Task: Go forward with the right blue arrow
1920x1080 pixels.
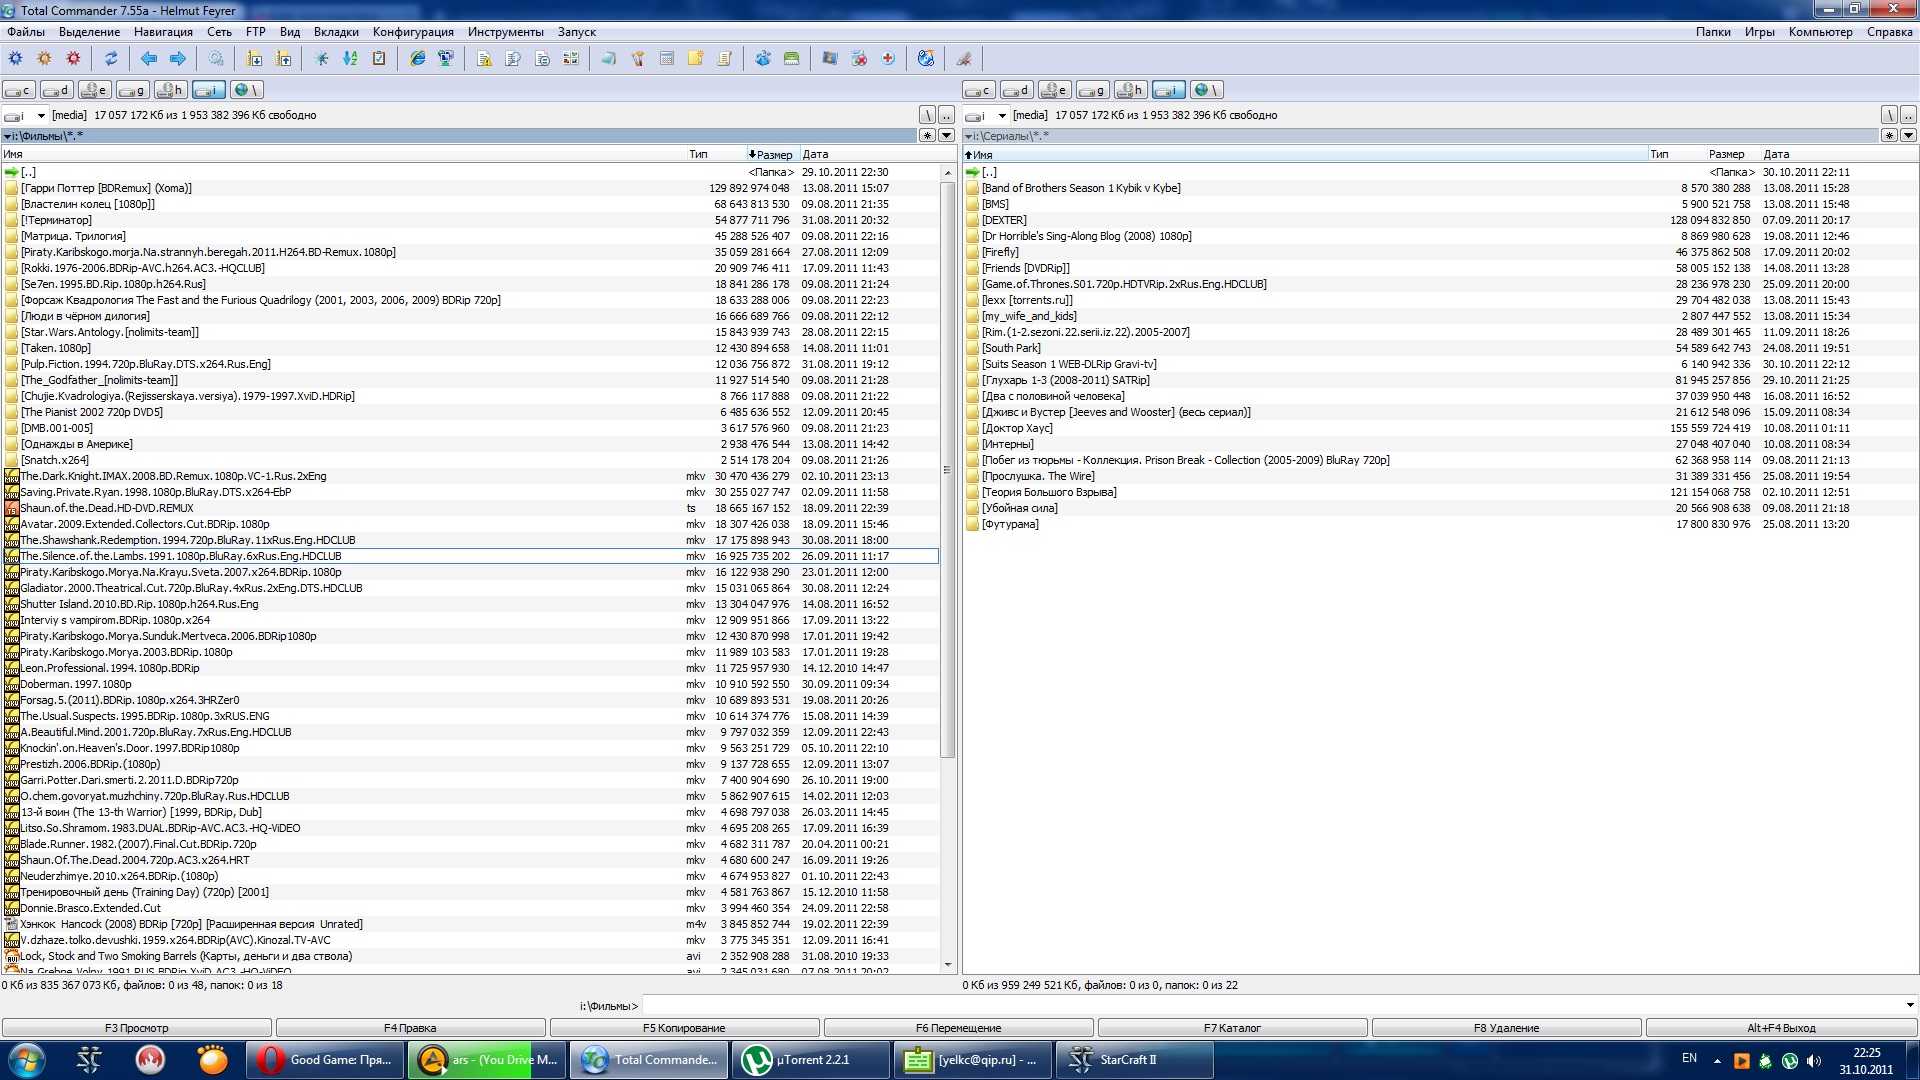Action: (x=178, y=59)
